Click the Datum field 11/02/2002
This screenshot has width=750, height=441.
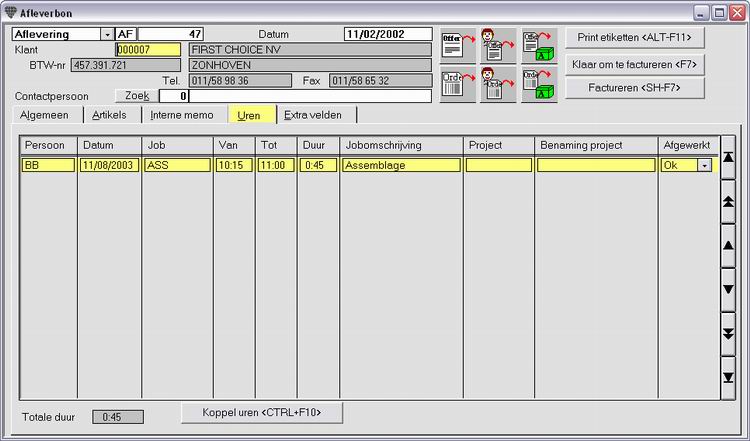[388, 34]
